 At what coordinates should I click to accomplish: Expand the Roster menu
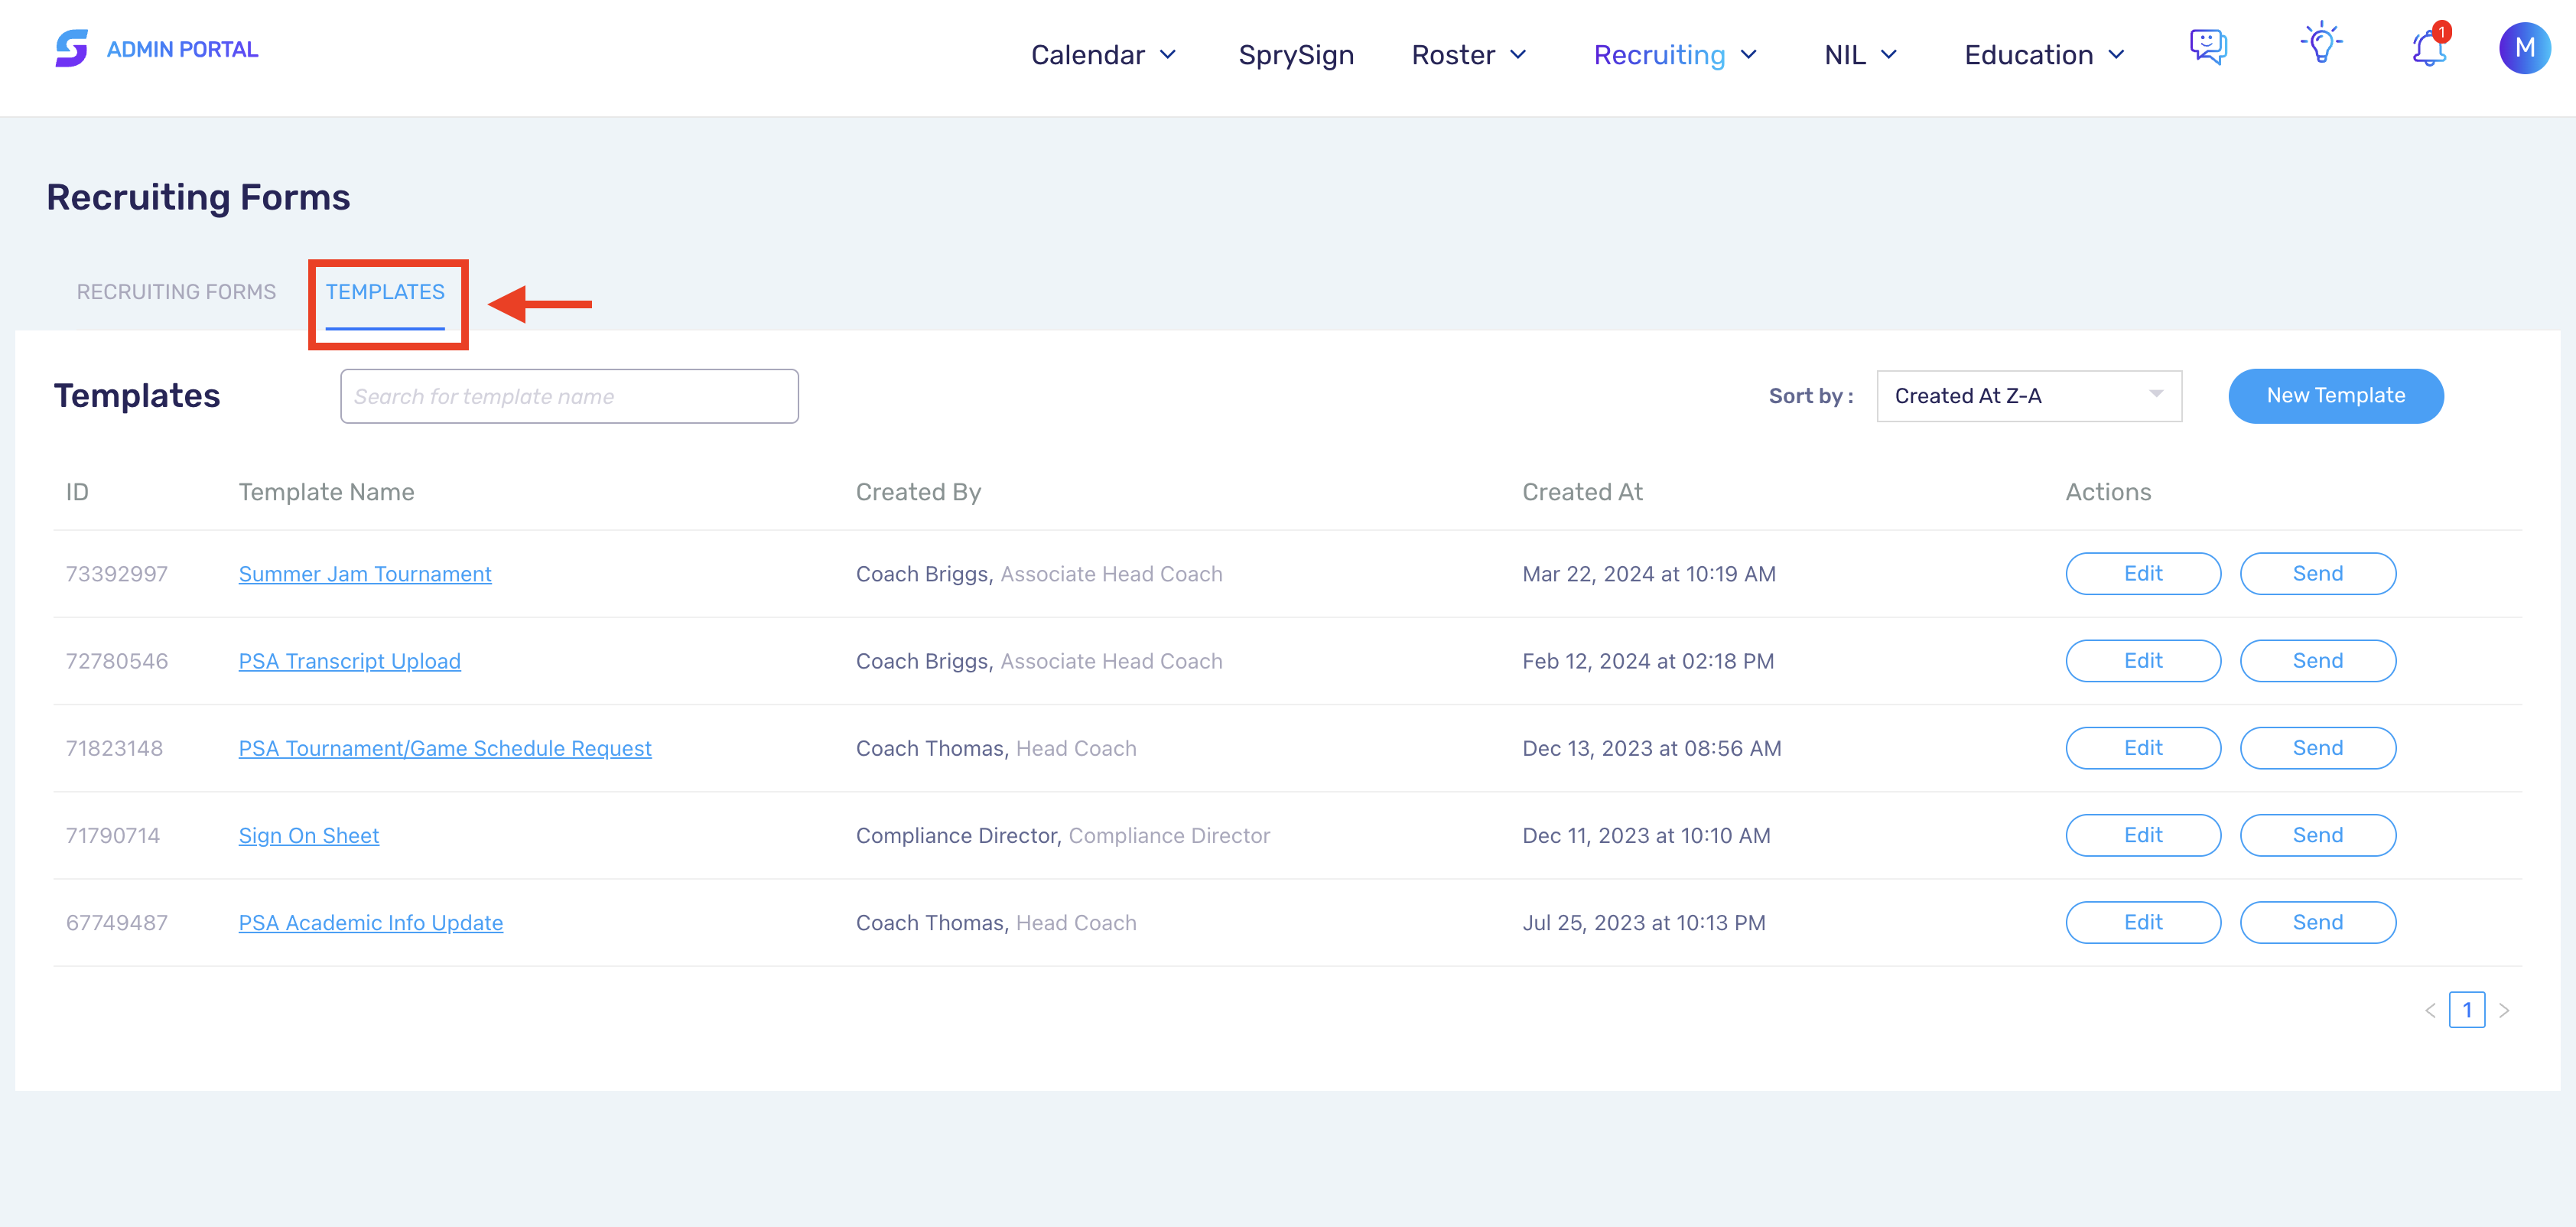[x=1469, y=54]
